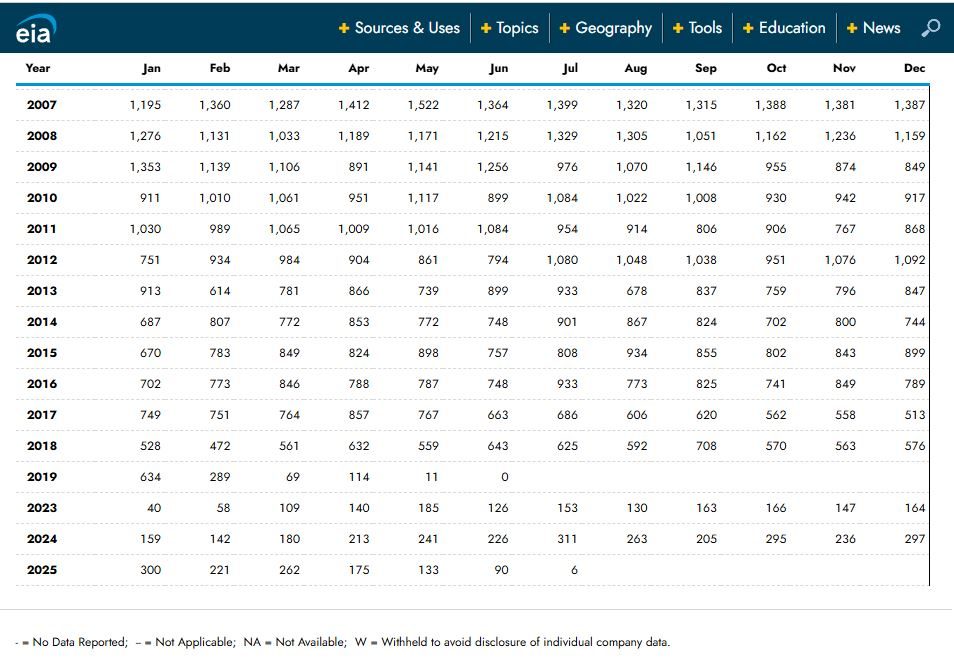Click the plus icon beside Topics

point(486,28)
